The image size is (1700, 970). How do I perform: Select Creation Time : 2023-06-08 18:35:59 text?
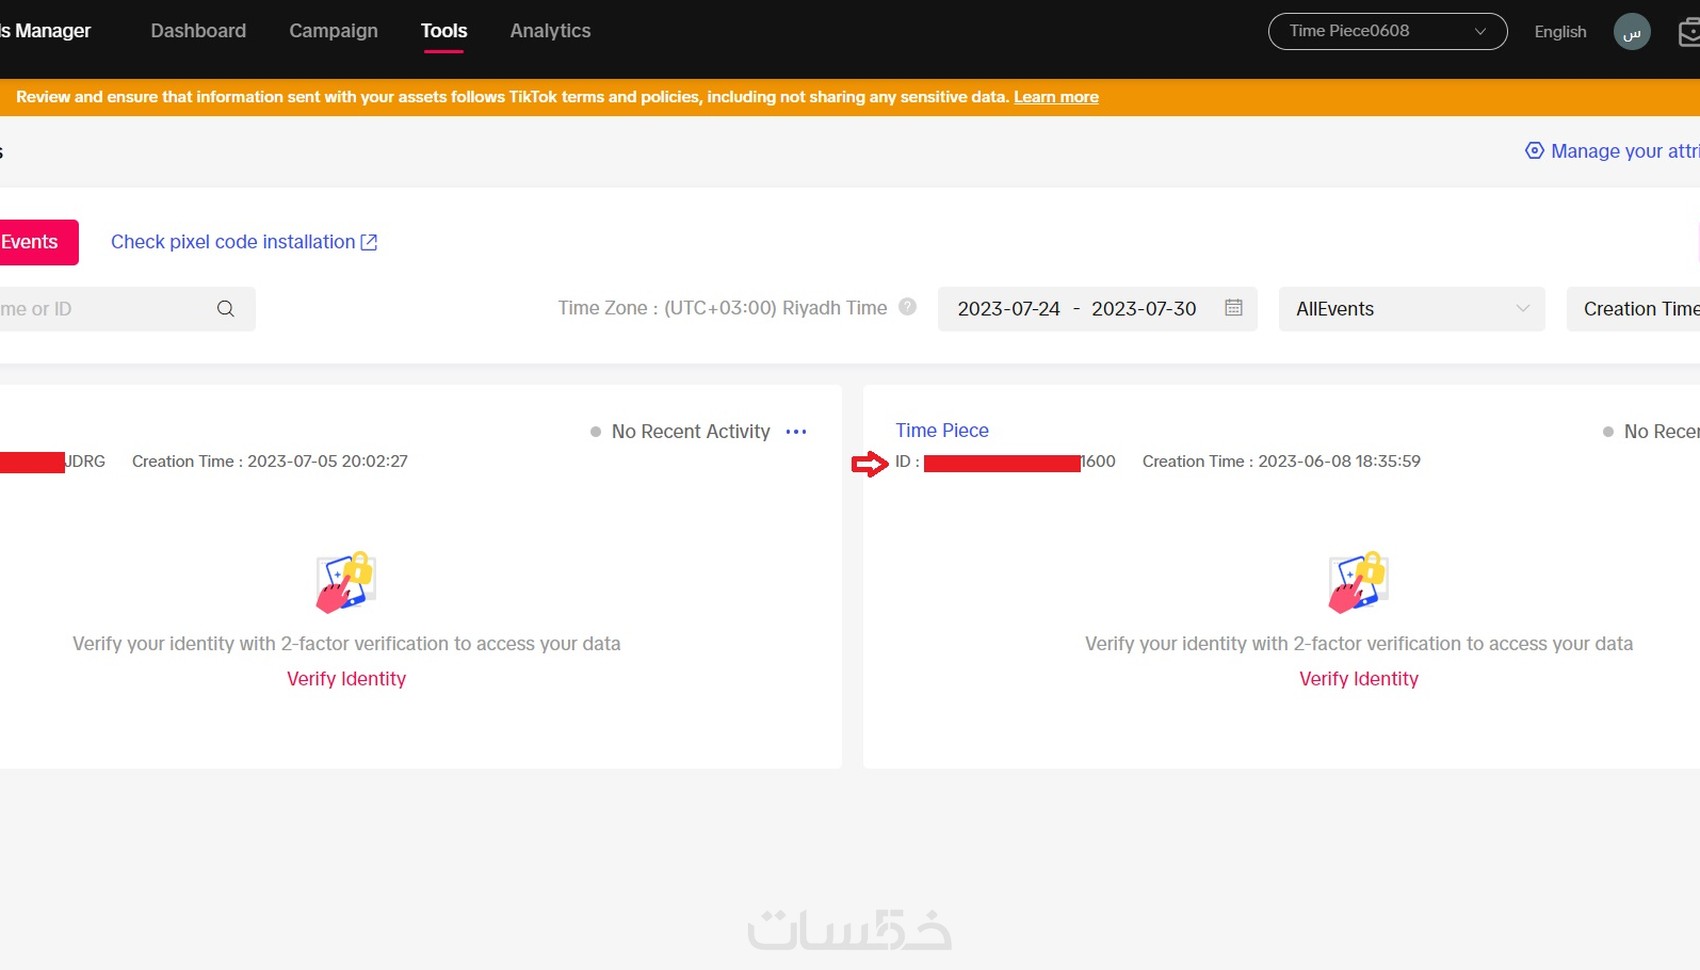pyautogui.click(x=1281, y=461)
